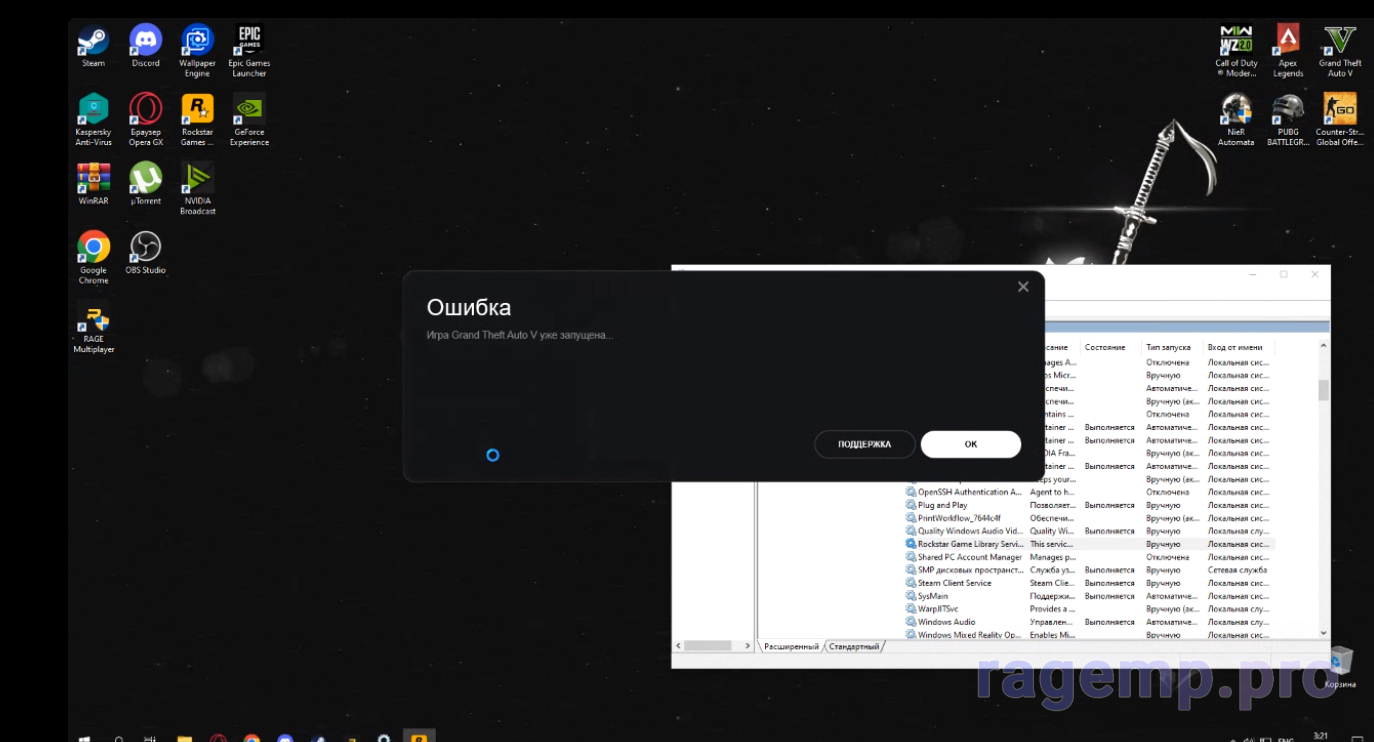The image size is (1374, 742).
Task: Switch to the Расширенный tab
Action: 791,647
